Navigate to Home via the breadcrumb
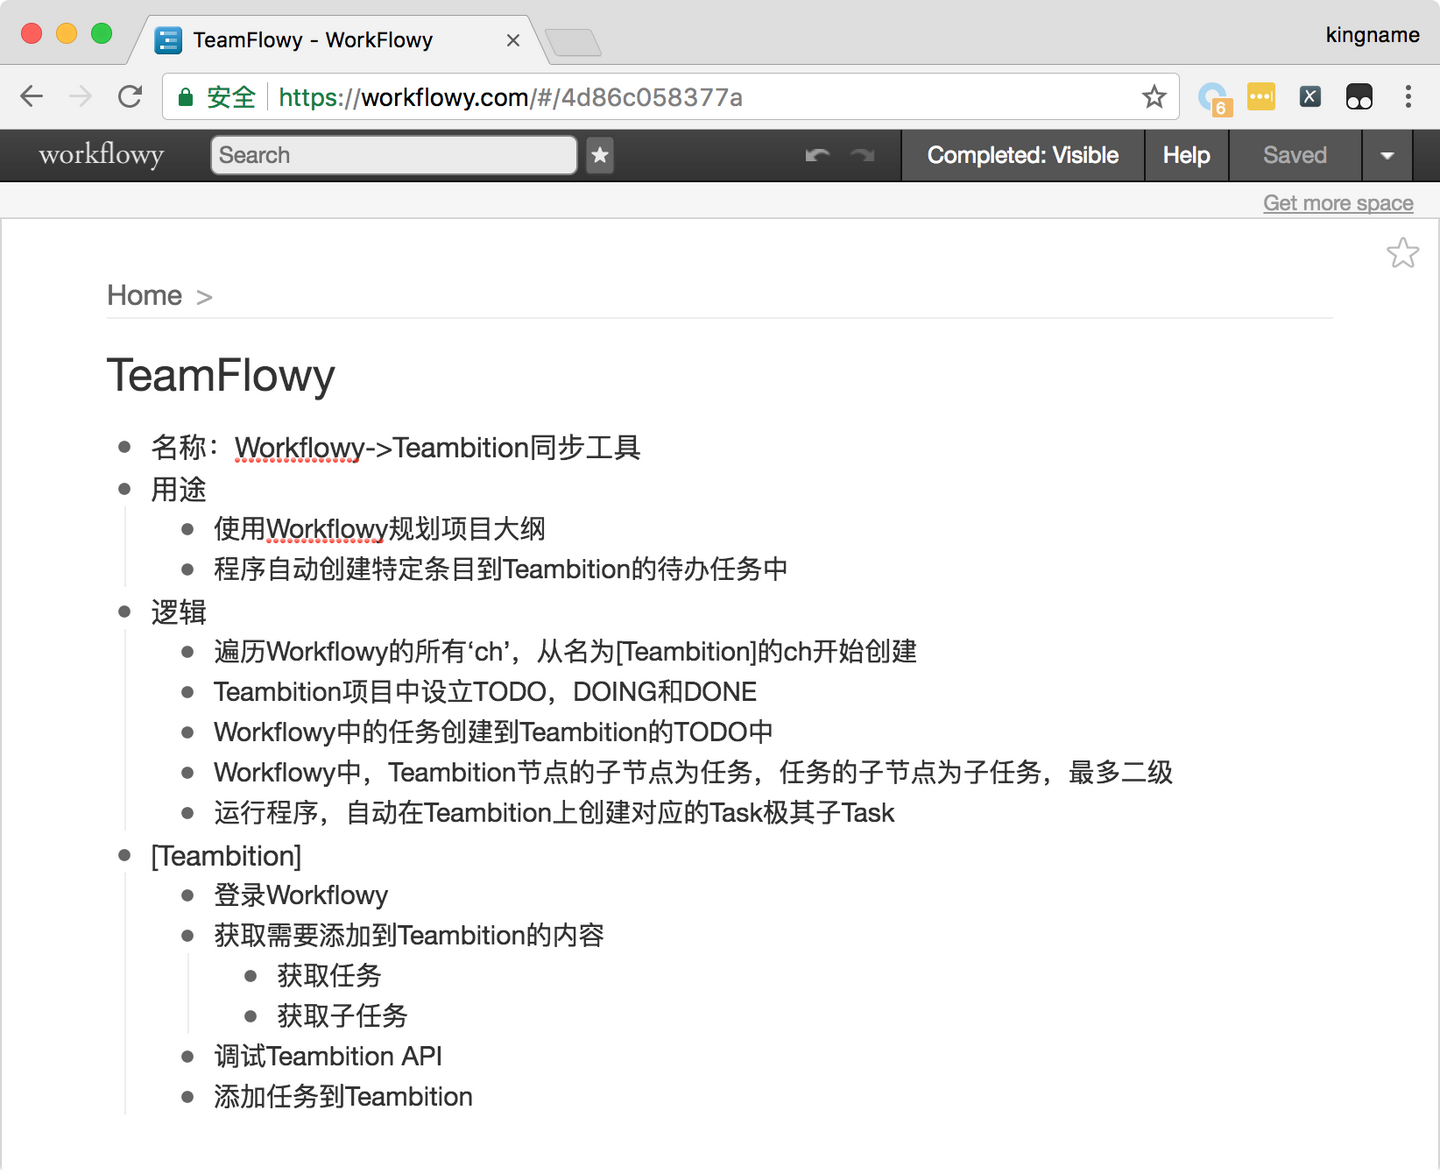This screenshot has width=1440, height=1174. (144, 295)
